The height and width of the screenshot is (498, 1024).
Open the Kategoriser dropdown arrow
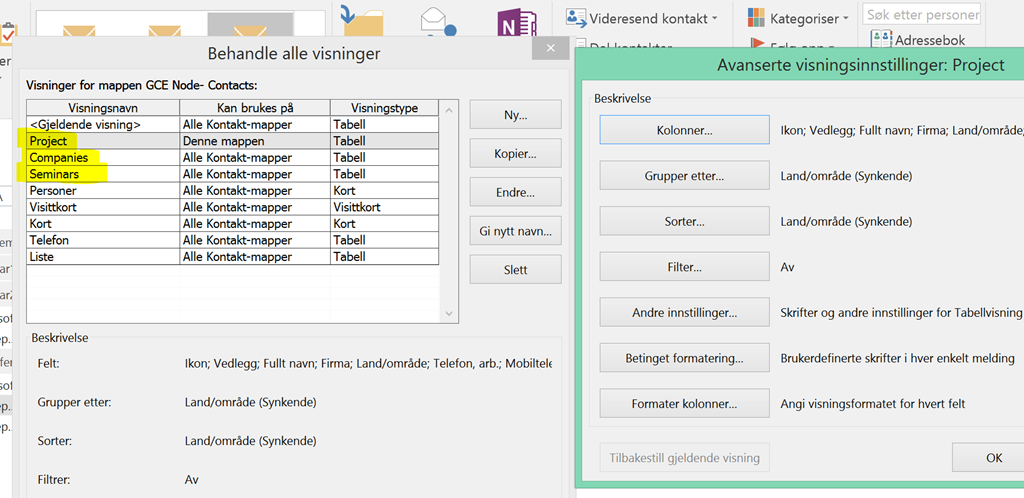(x=846, y=19)
